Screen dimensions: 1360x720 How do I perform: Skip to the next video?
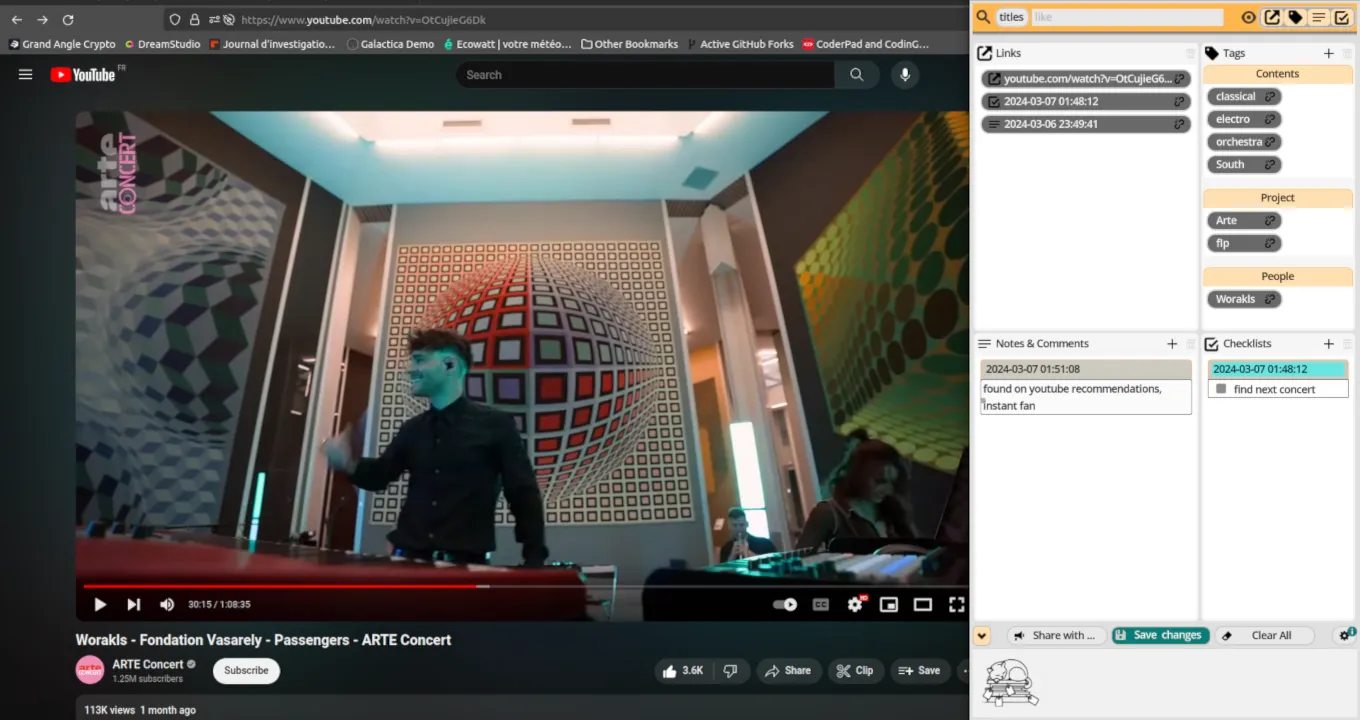pyautogui.click(x=133, y=604)
